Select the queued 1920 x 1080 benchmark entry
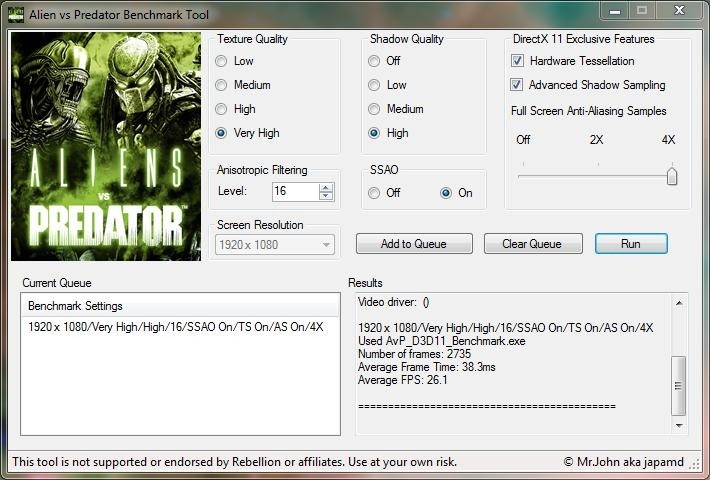This screenshot has width=710, height=480. (176, 327)
